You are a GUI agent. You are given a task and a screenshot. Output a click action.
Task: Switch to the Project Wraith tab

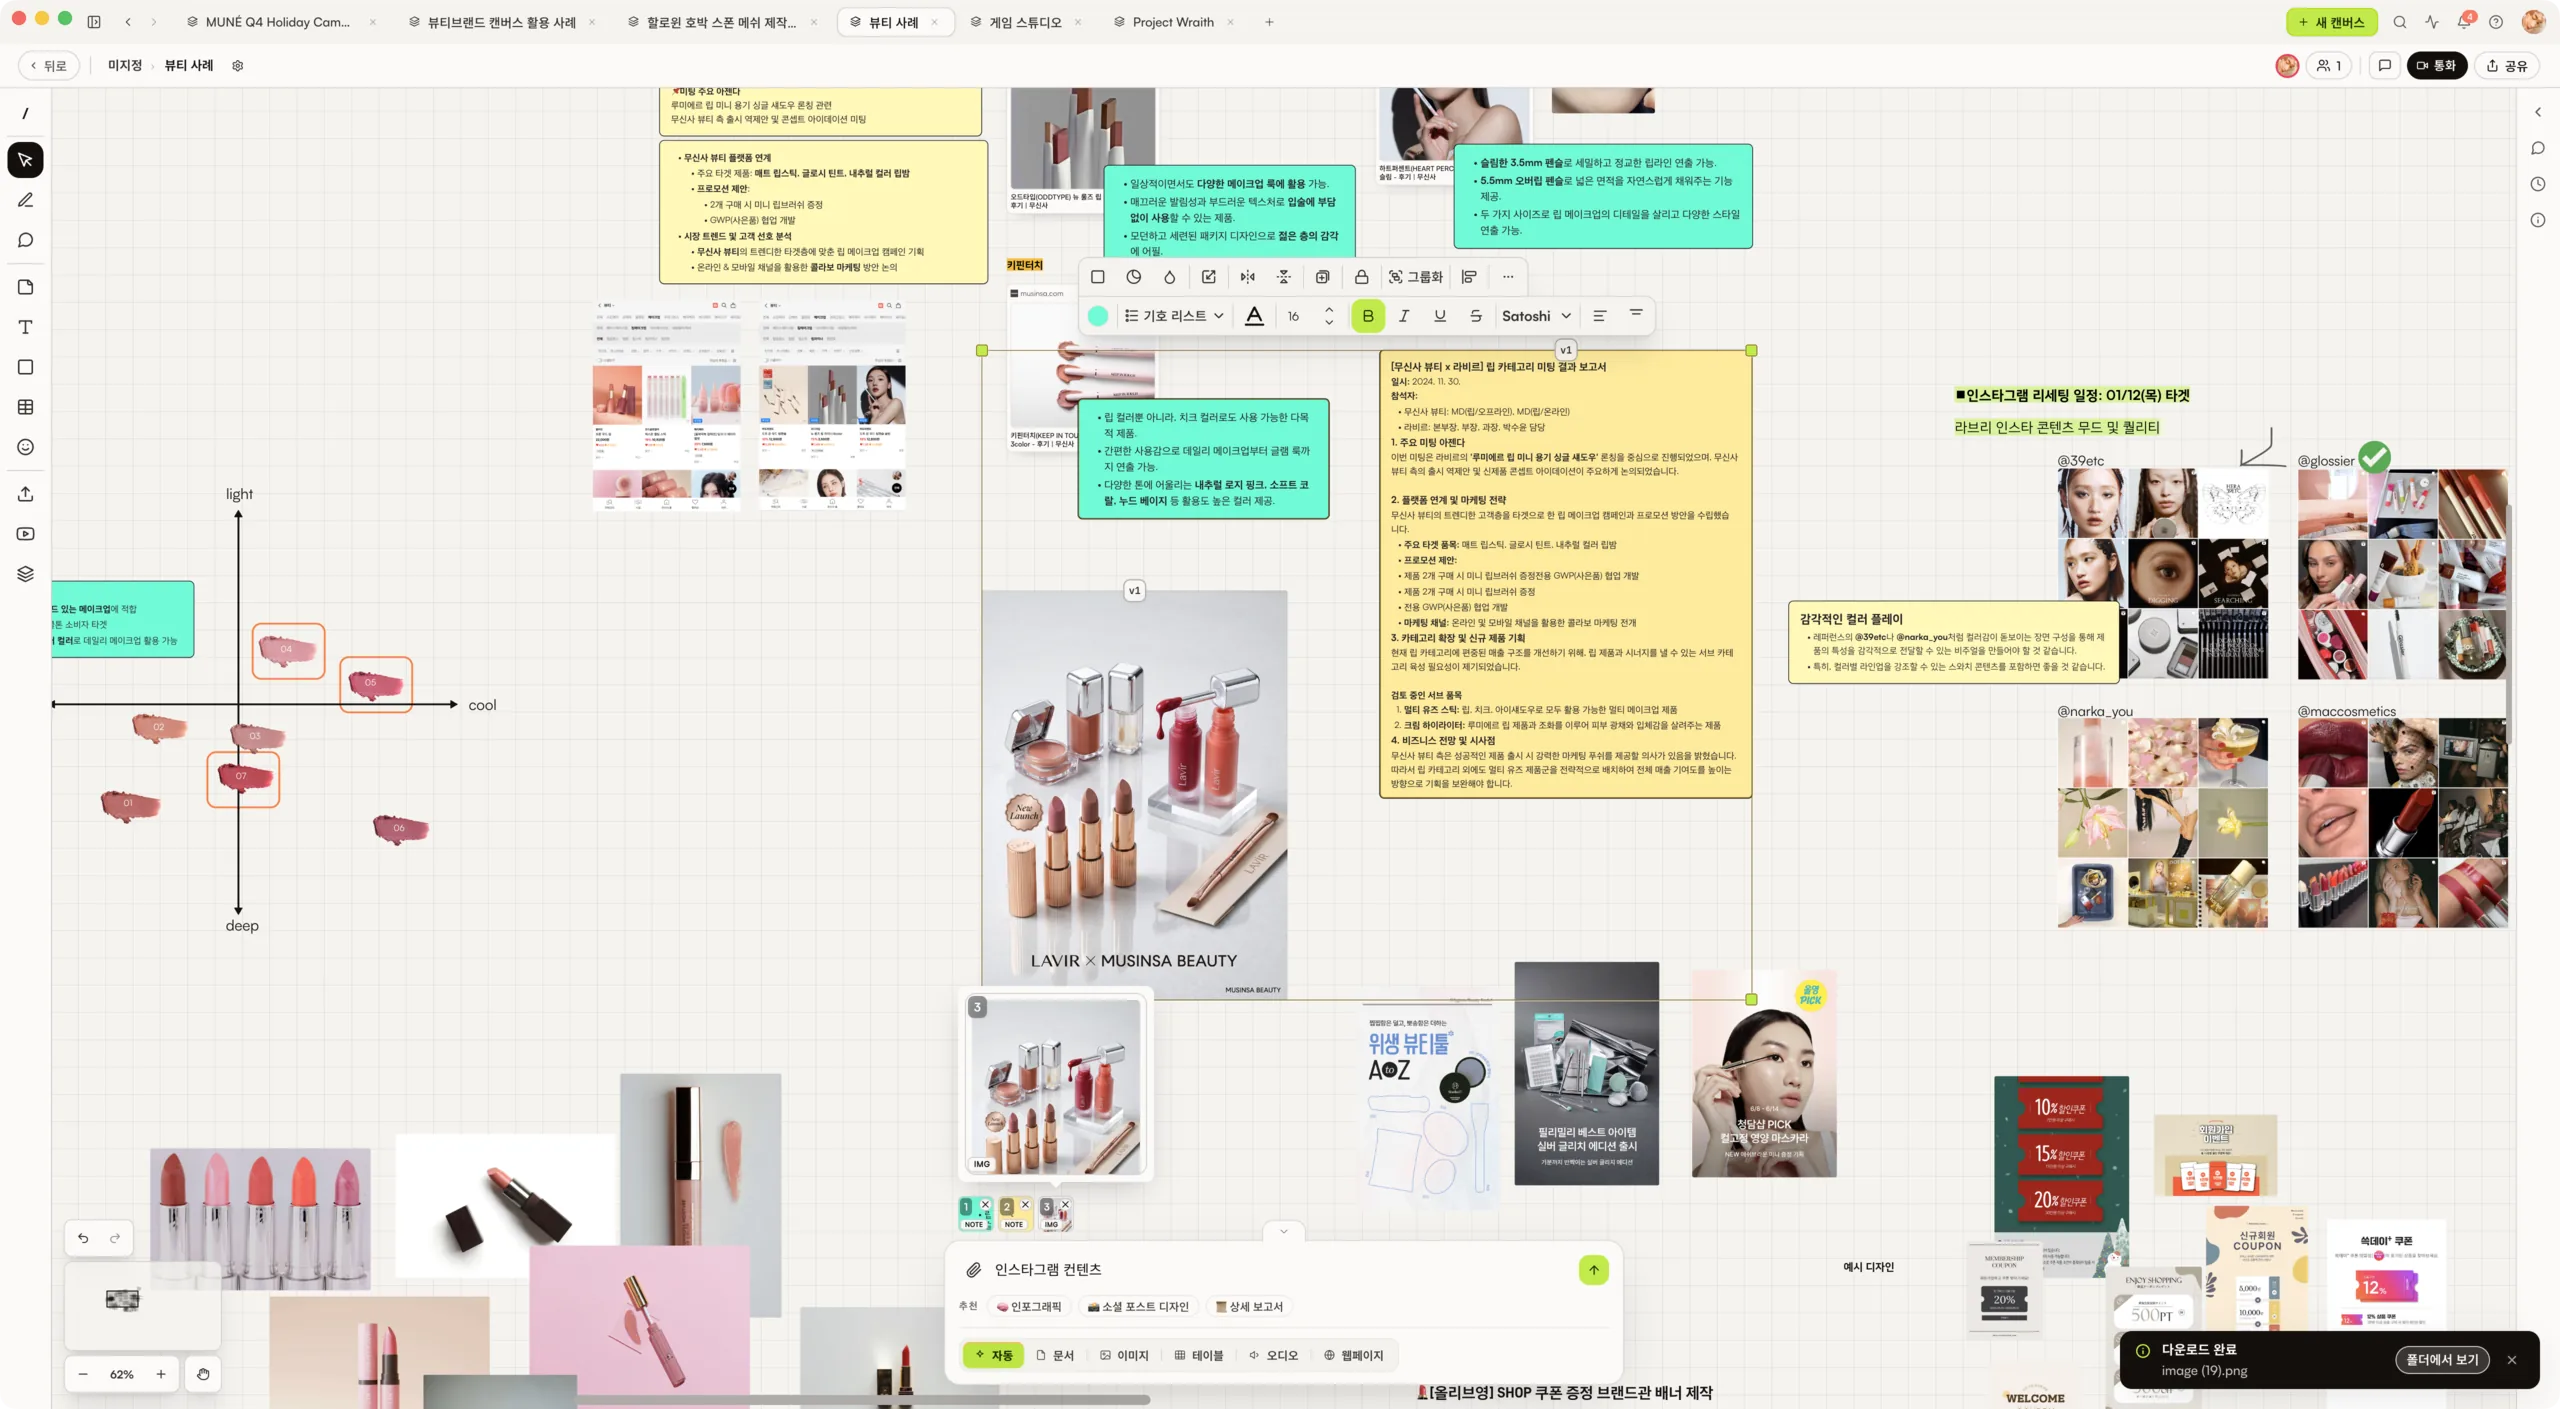[x=1173, y=22]
